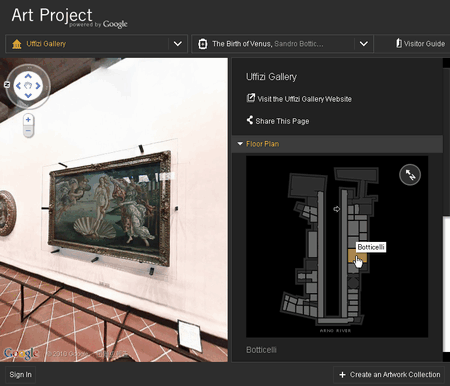Click the Floor Plan heading label
The height and width of the screenshot is (386, 450).
pos(262,144)
